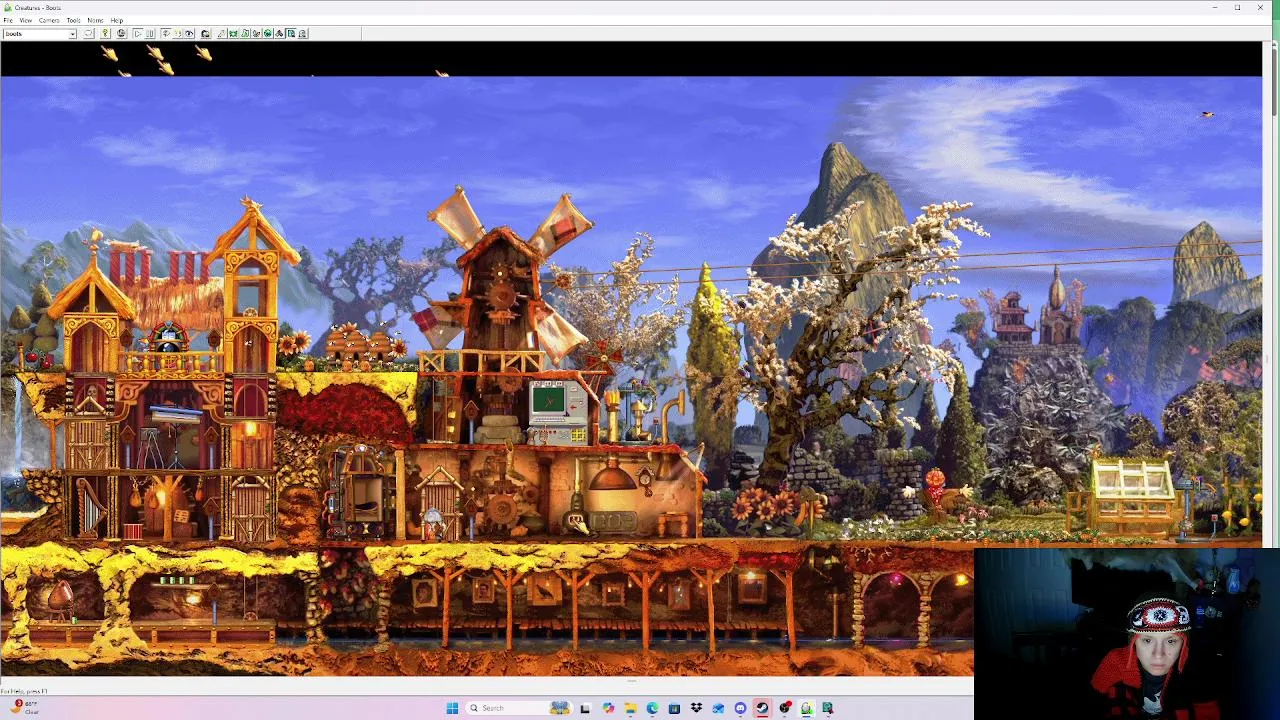The width and height of the screenshot is (1280, 720).
Task: Open the File menu
Action: (x=8, y=20)
